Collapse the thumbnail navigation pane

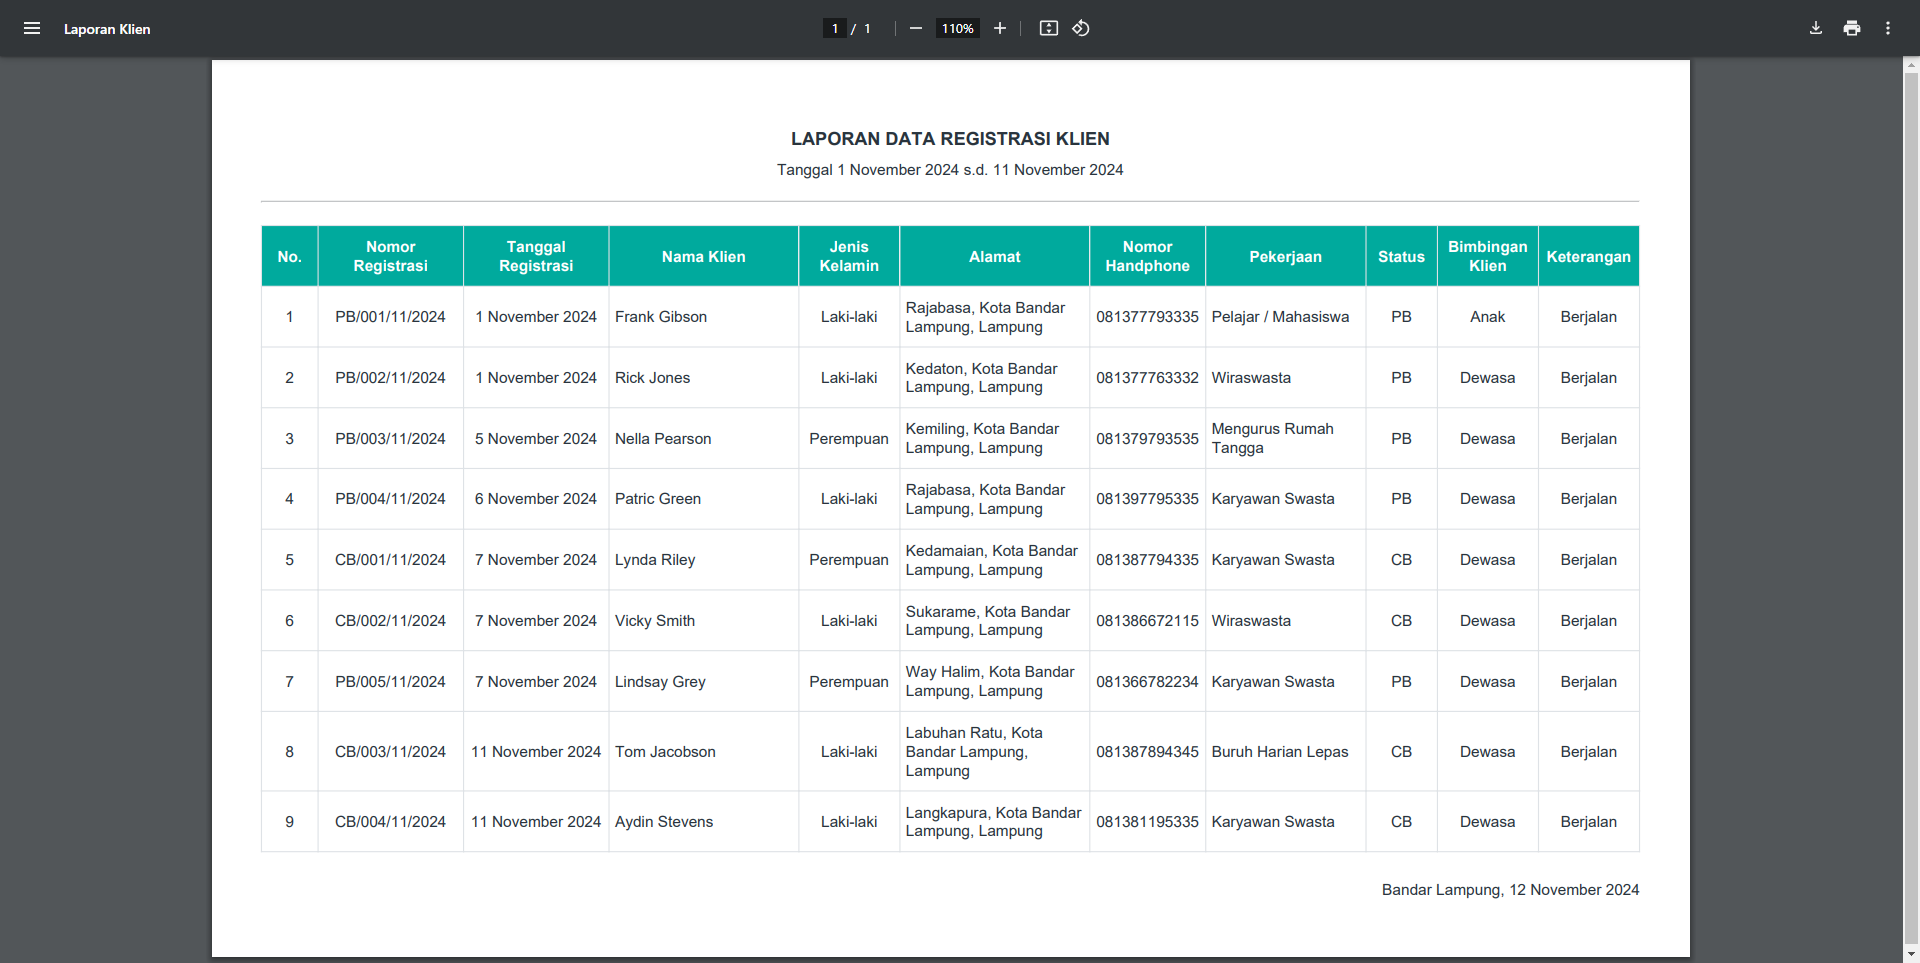(32, 28)
